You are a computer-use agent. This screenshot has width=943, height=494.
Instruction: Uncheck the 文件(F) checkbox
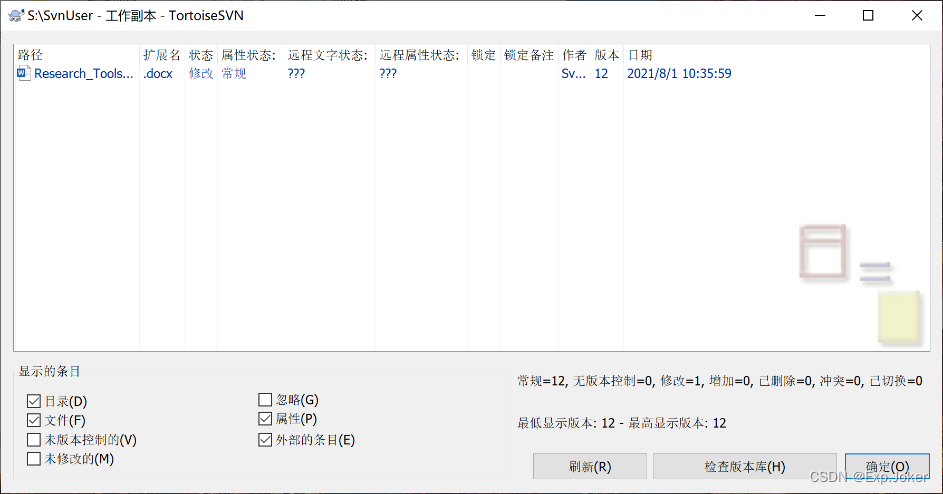coord(35,420)
